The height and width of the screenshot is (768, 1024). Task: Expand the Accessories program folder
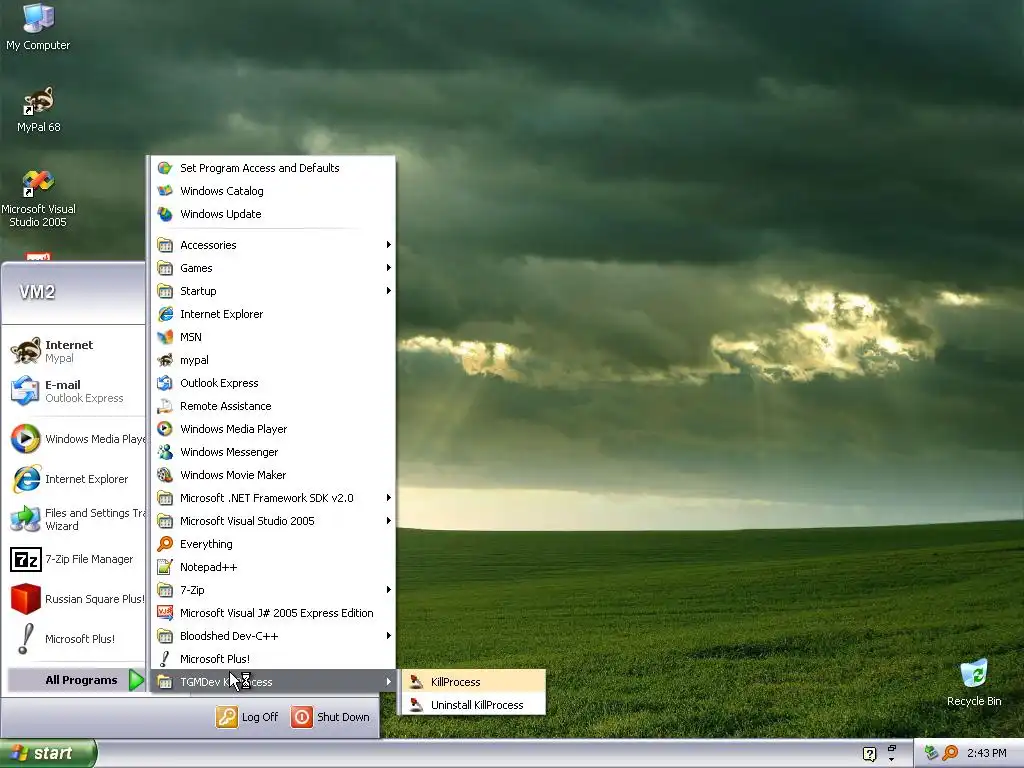coord(273,245)
